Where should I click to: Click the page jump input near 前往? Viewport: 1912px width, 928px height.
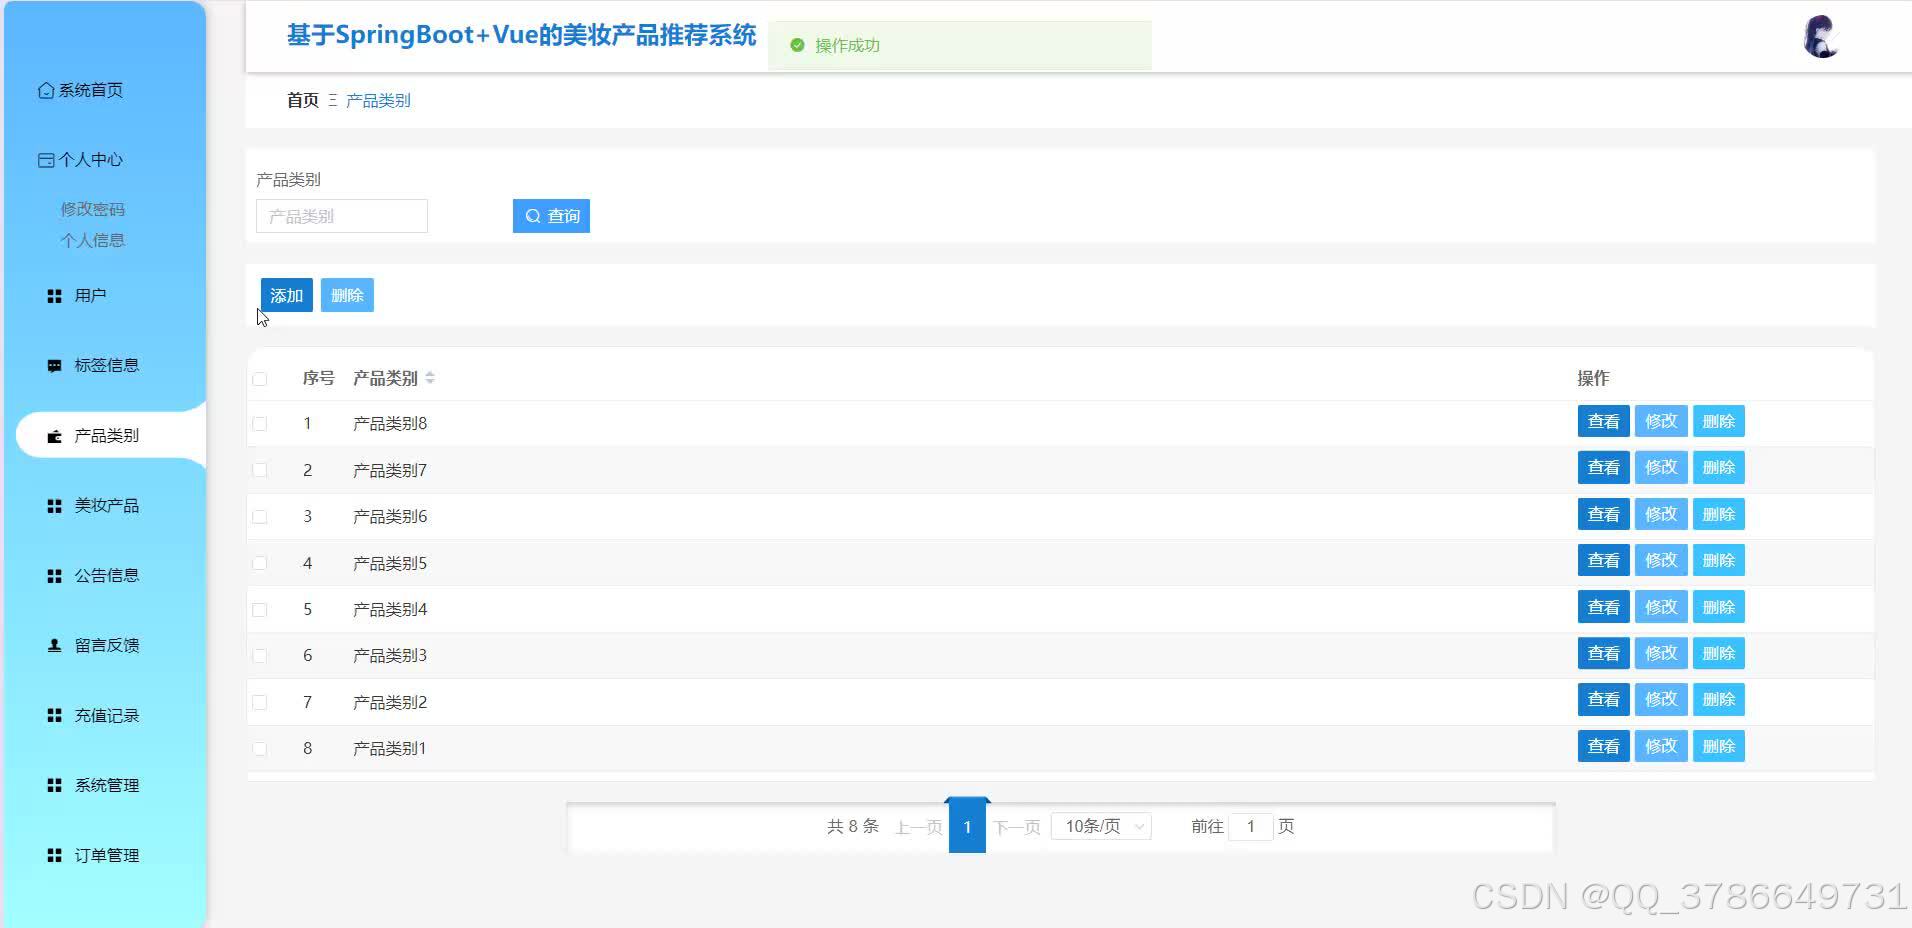point(1251,826)
